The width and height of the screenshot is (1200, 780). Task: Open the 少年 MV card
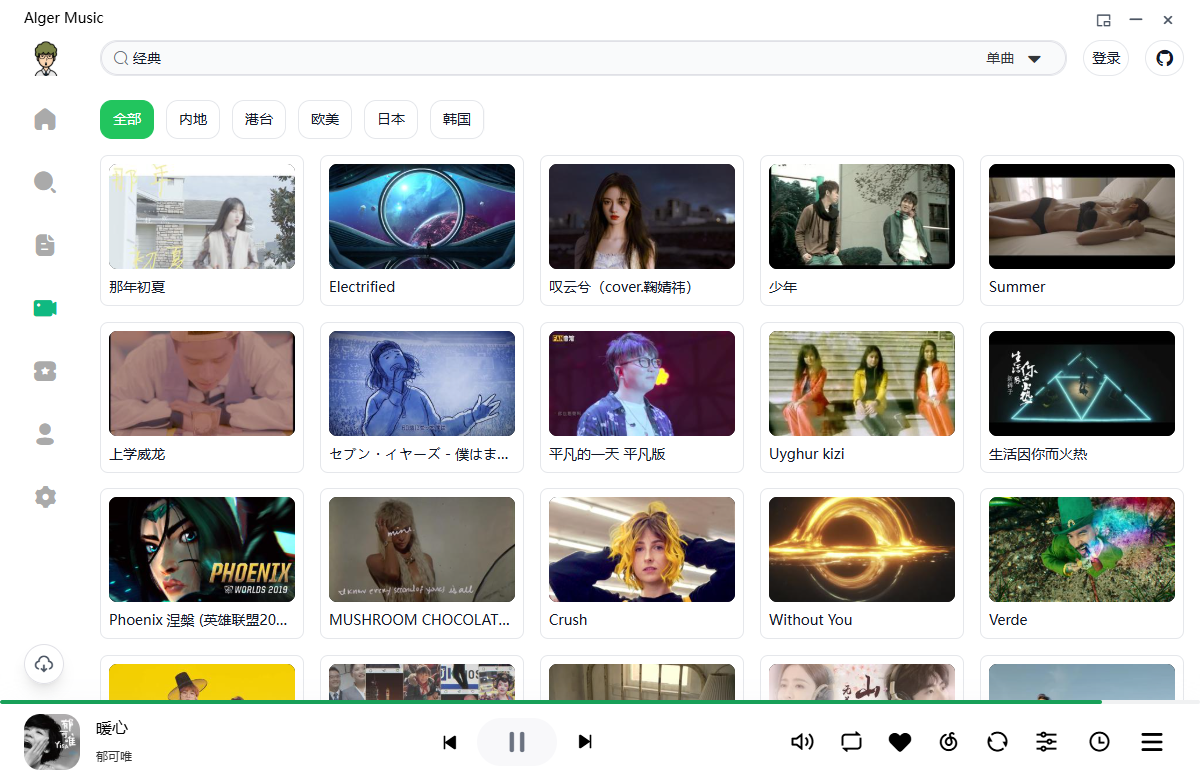pyautogui.click(x=862, y=230)
